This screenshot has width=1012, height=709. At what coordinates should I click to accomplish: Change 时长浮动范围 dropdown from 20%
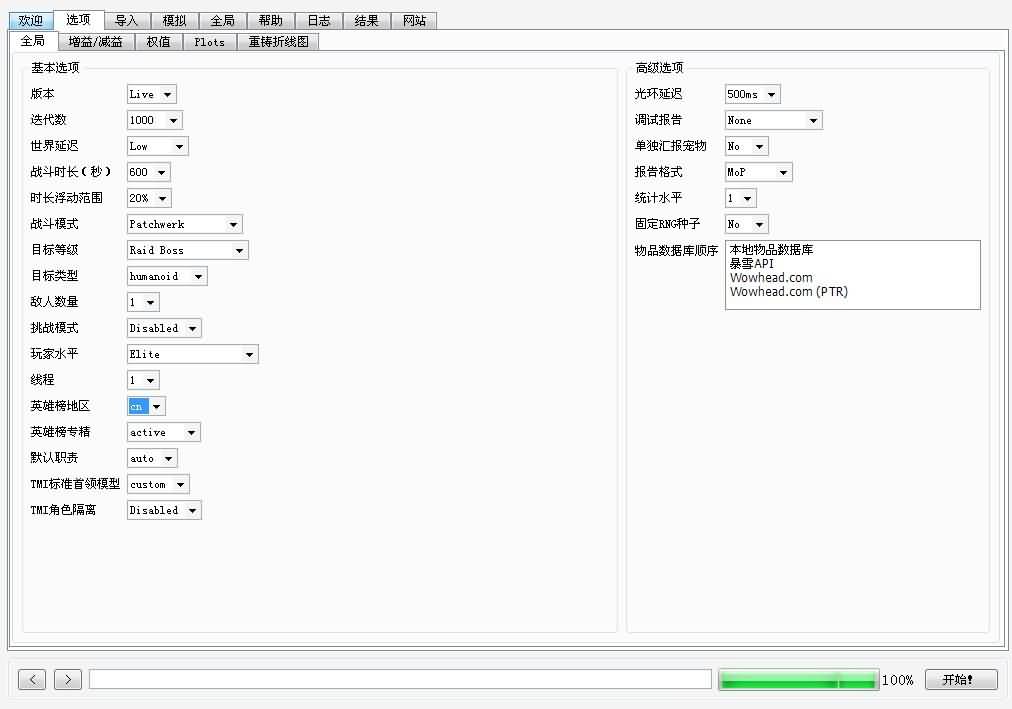click(x=148, y=198)
